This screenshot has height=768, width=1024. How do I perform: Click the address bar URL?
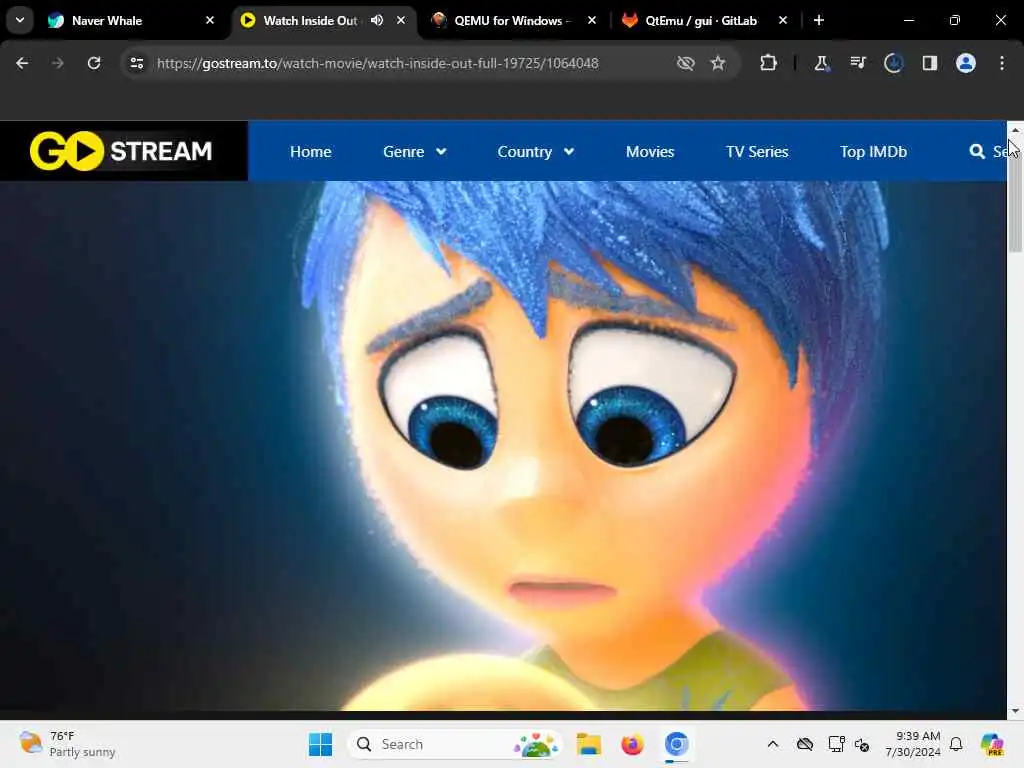(377, 63)
